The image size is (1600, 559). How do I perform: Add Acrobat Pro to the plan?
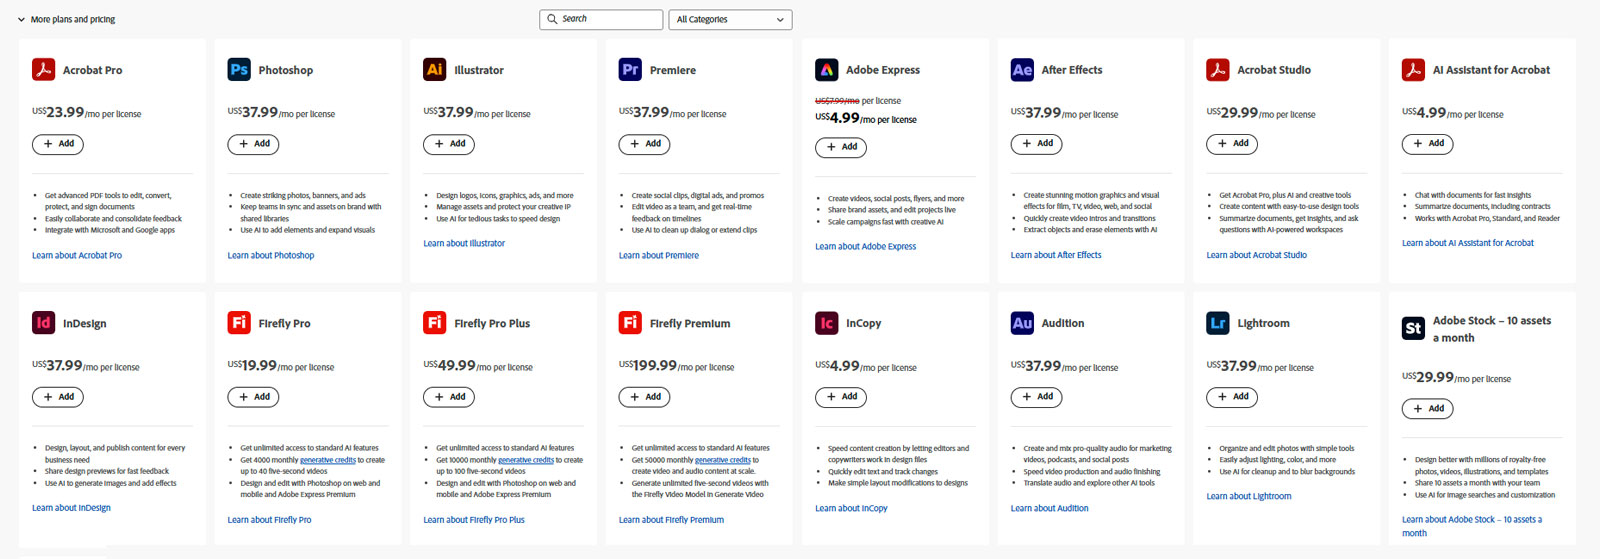(x=58, y=144)
